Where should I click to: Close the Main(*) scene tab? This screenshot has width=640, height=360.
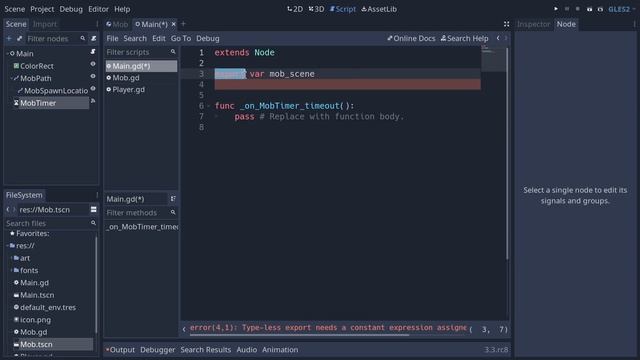click(x=173, y=24)
